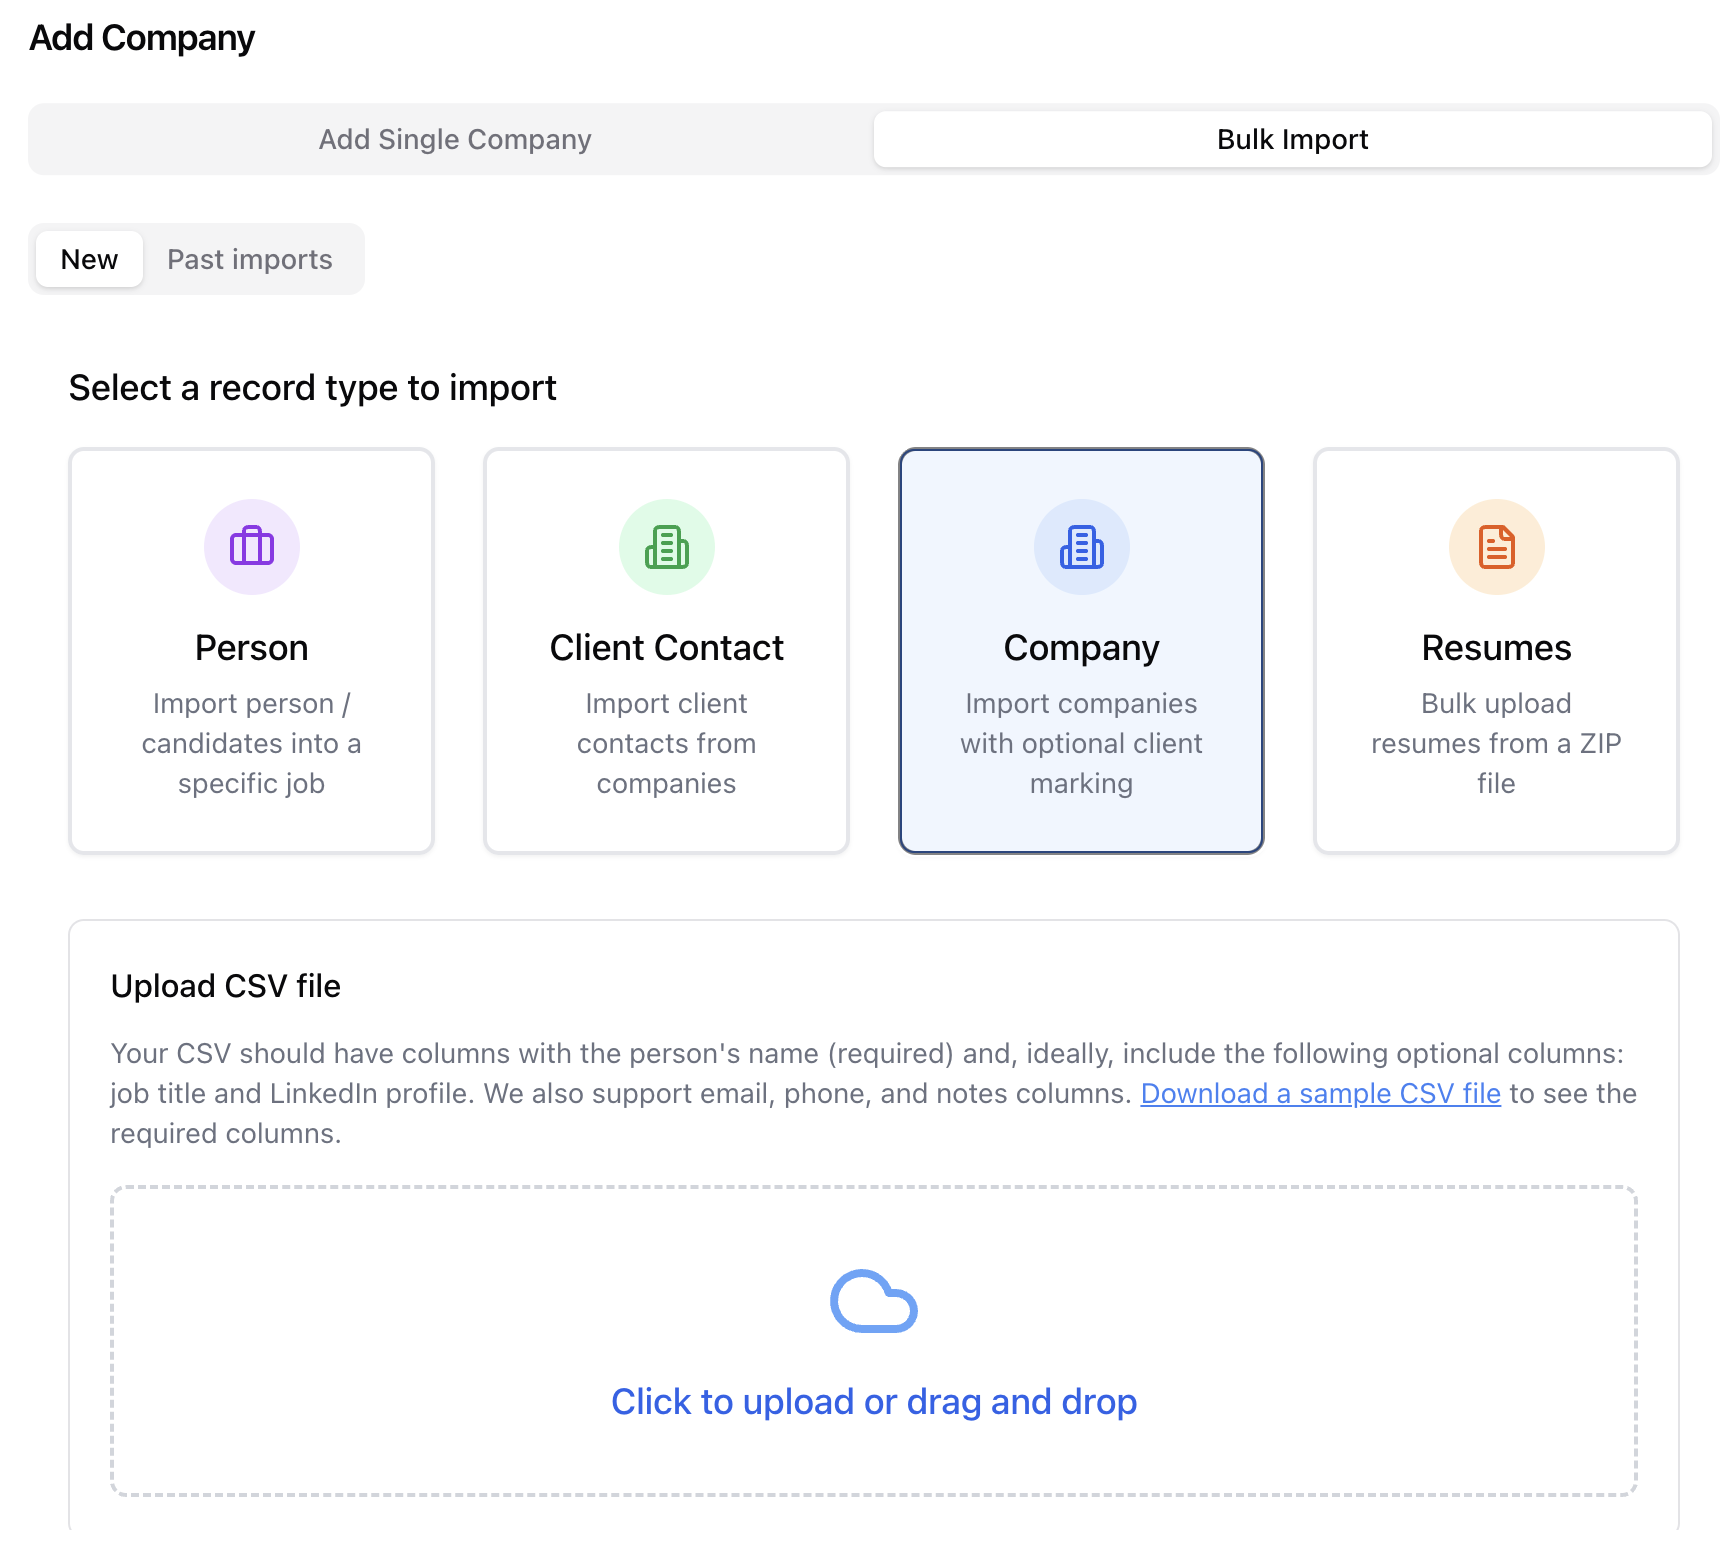Click the purple briefcase Person icon
This screenshot has height=1564, width=1734.
(x=252, y=547)
